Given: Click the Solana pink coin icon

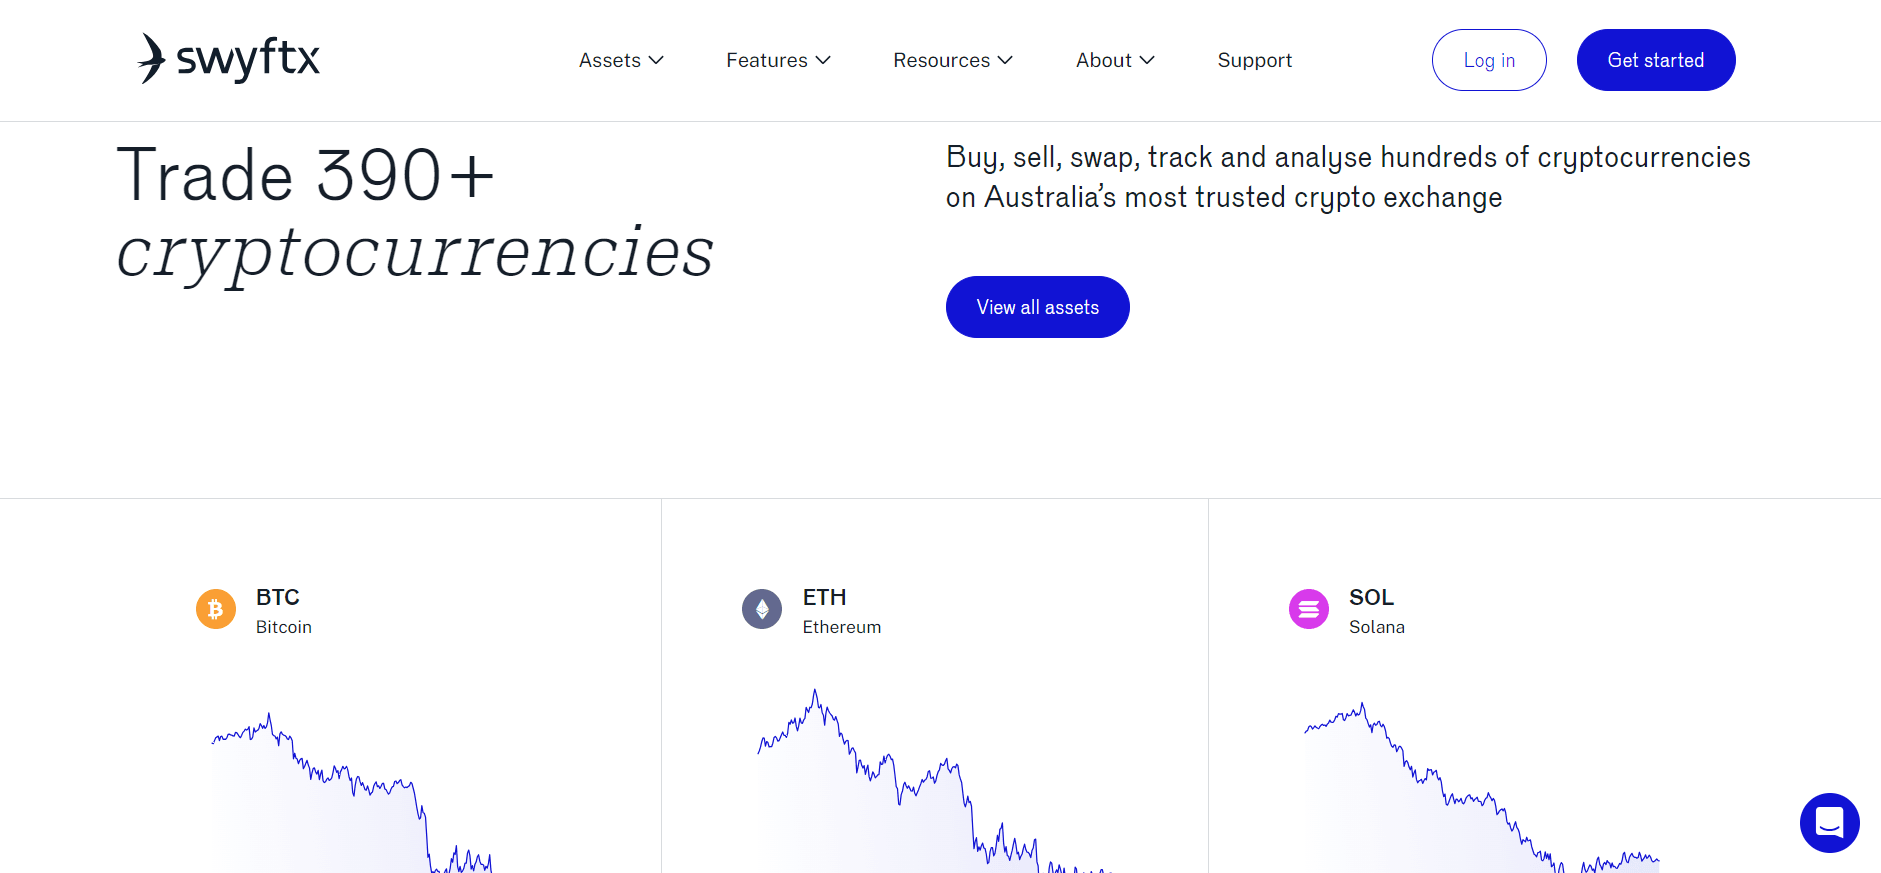Looking at the screenshot, I should (1309, 609).
